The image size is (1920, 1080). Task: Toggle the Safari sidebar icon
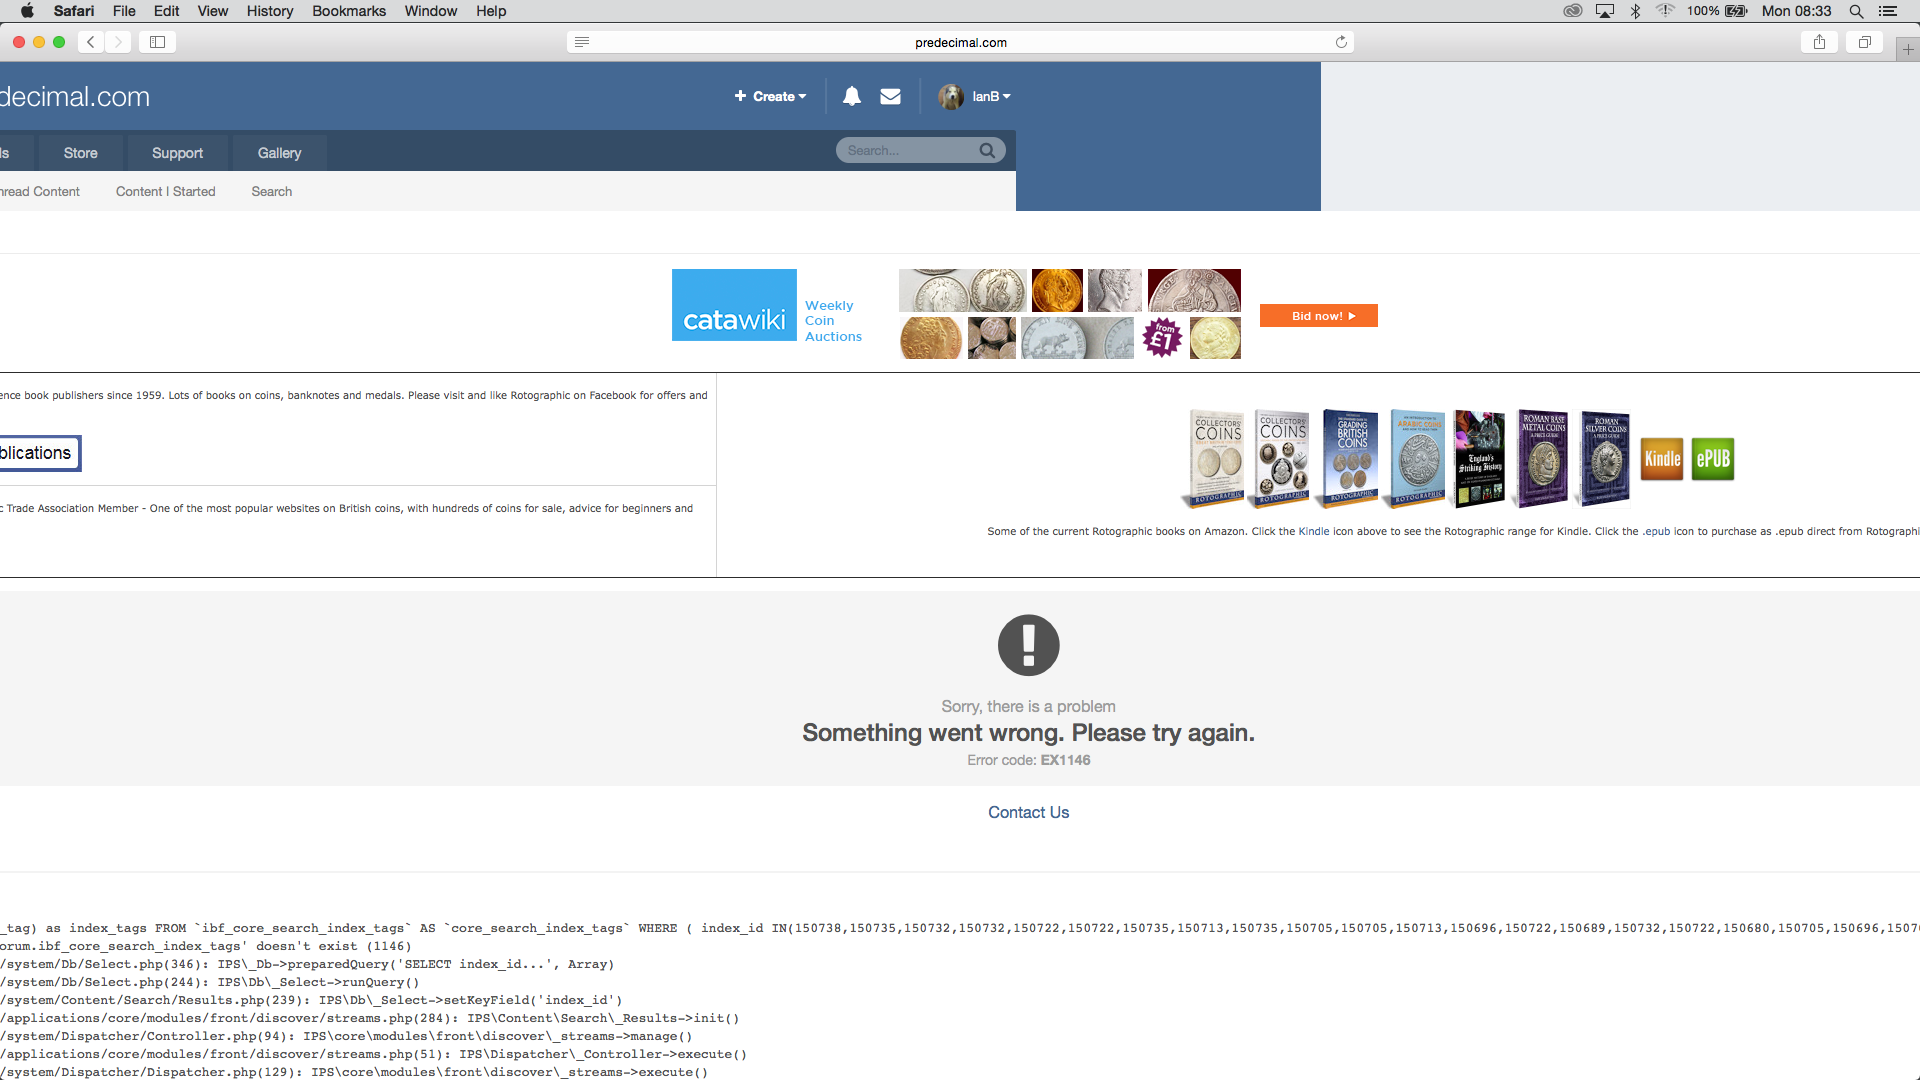click(157, 42)
